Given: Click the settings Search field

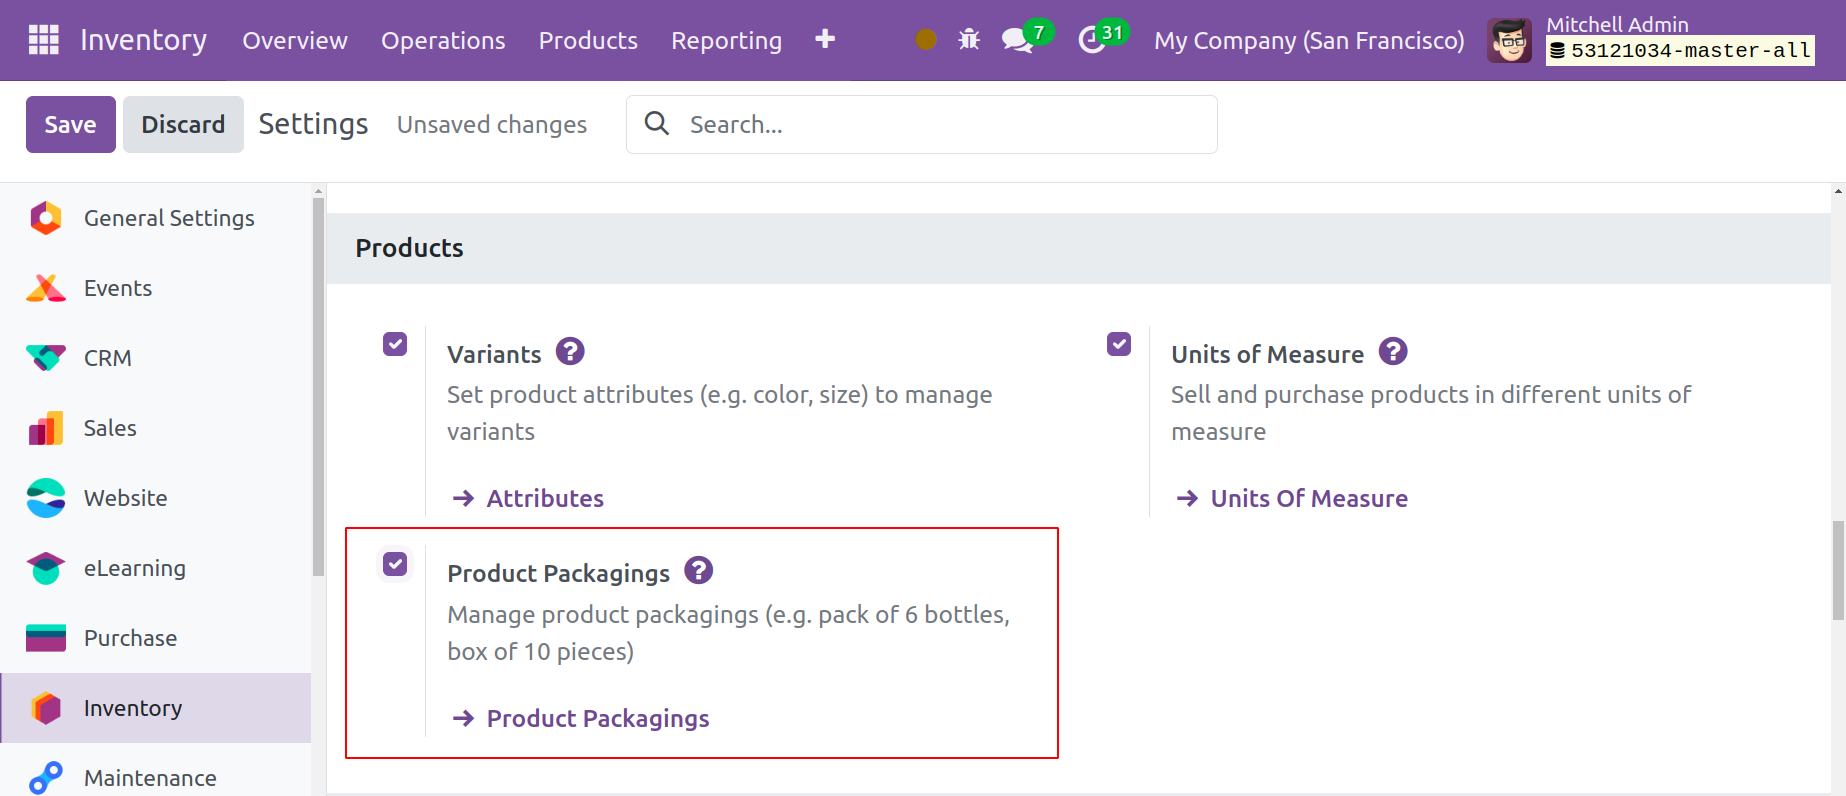Looking at the screenshot, I should (x=940, y=125).
